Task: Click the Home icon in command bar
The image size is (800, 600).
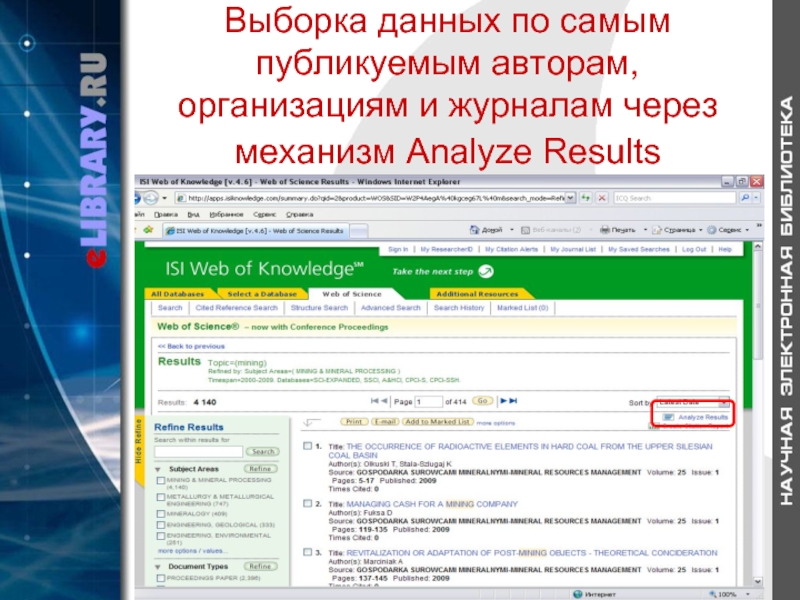Action: (474, 230)
